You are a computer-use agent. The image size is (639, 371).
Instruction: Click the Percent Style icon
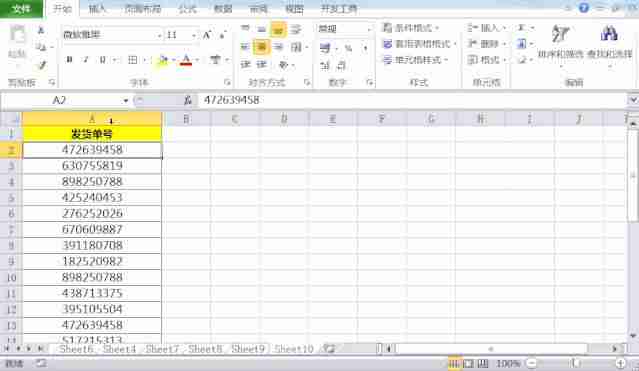pyautogui.click(x=348, y=49)
